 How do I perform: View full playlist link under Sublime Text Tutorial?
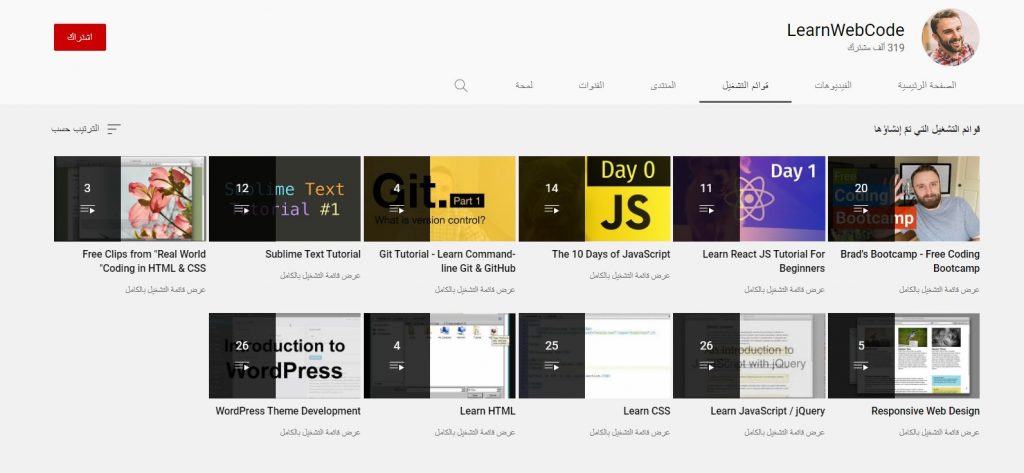point(320,276)
